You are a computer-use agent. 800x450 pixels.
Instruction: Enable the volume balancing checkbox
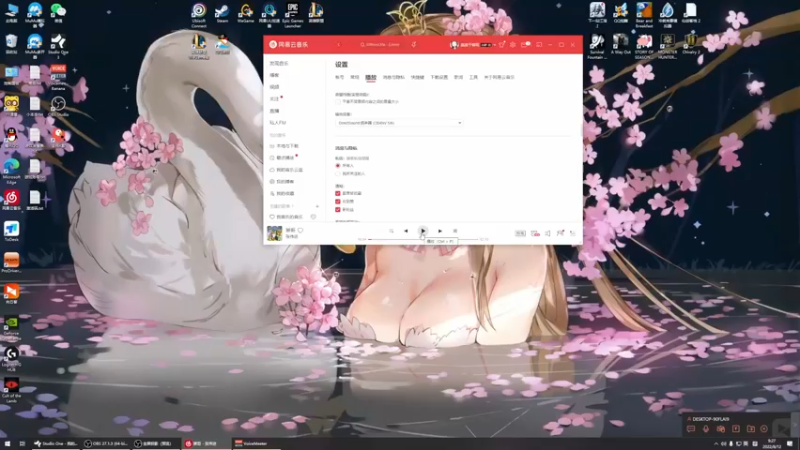click(x=338, y=102)
